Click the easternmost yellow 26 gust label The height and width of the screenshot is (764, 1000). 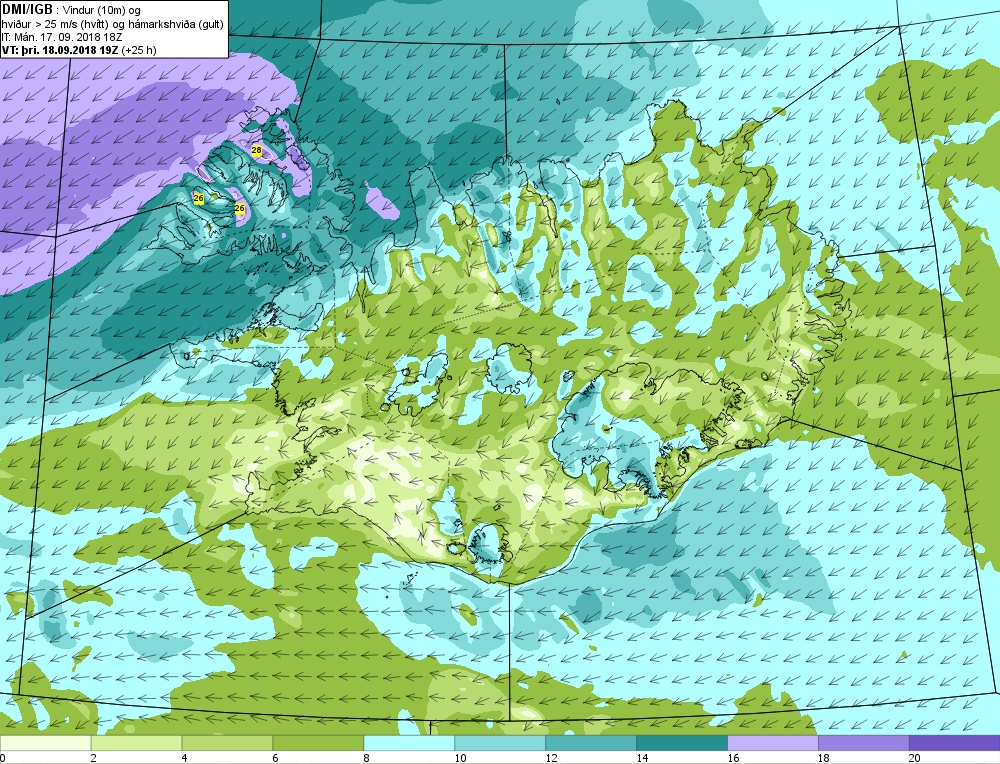coord(240,208)
